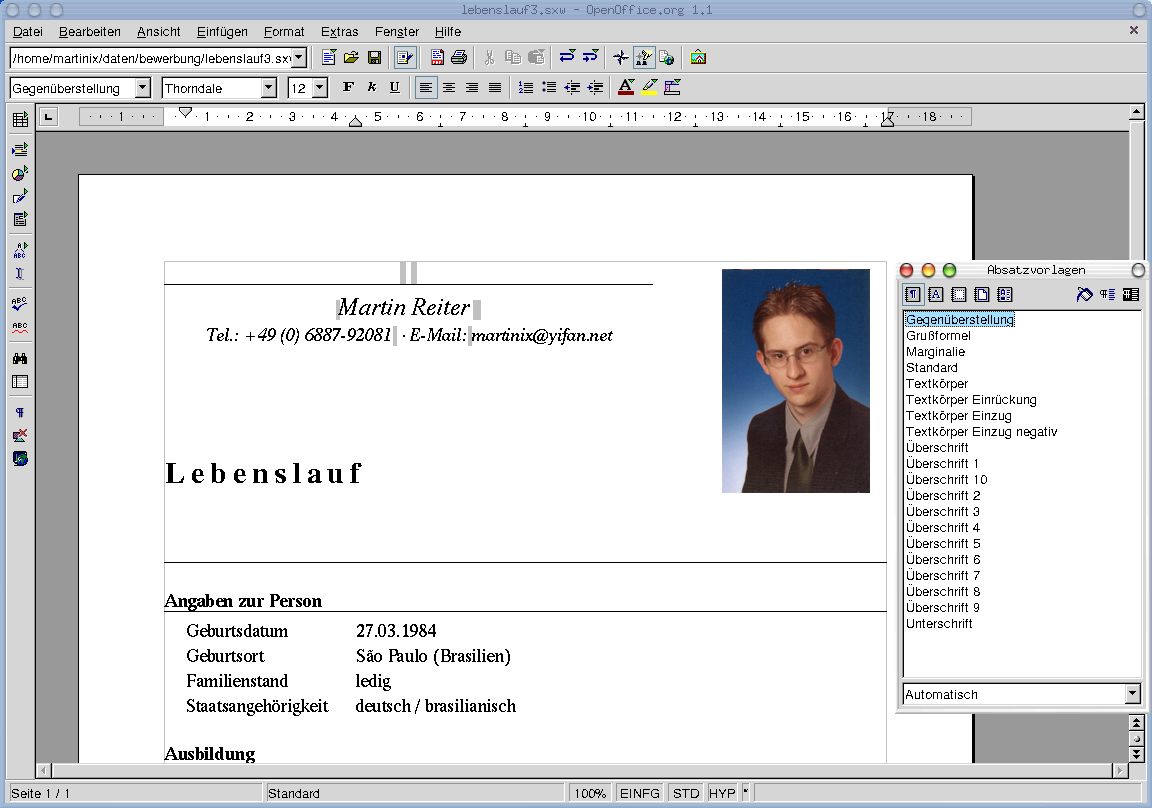The image size is (1152, 808).
Task: Select the Textkörper paragraph style
Action: coord(936,384)
